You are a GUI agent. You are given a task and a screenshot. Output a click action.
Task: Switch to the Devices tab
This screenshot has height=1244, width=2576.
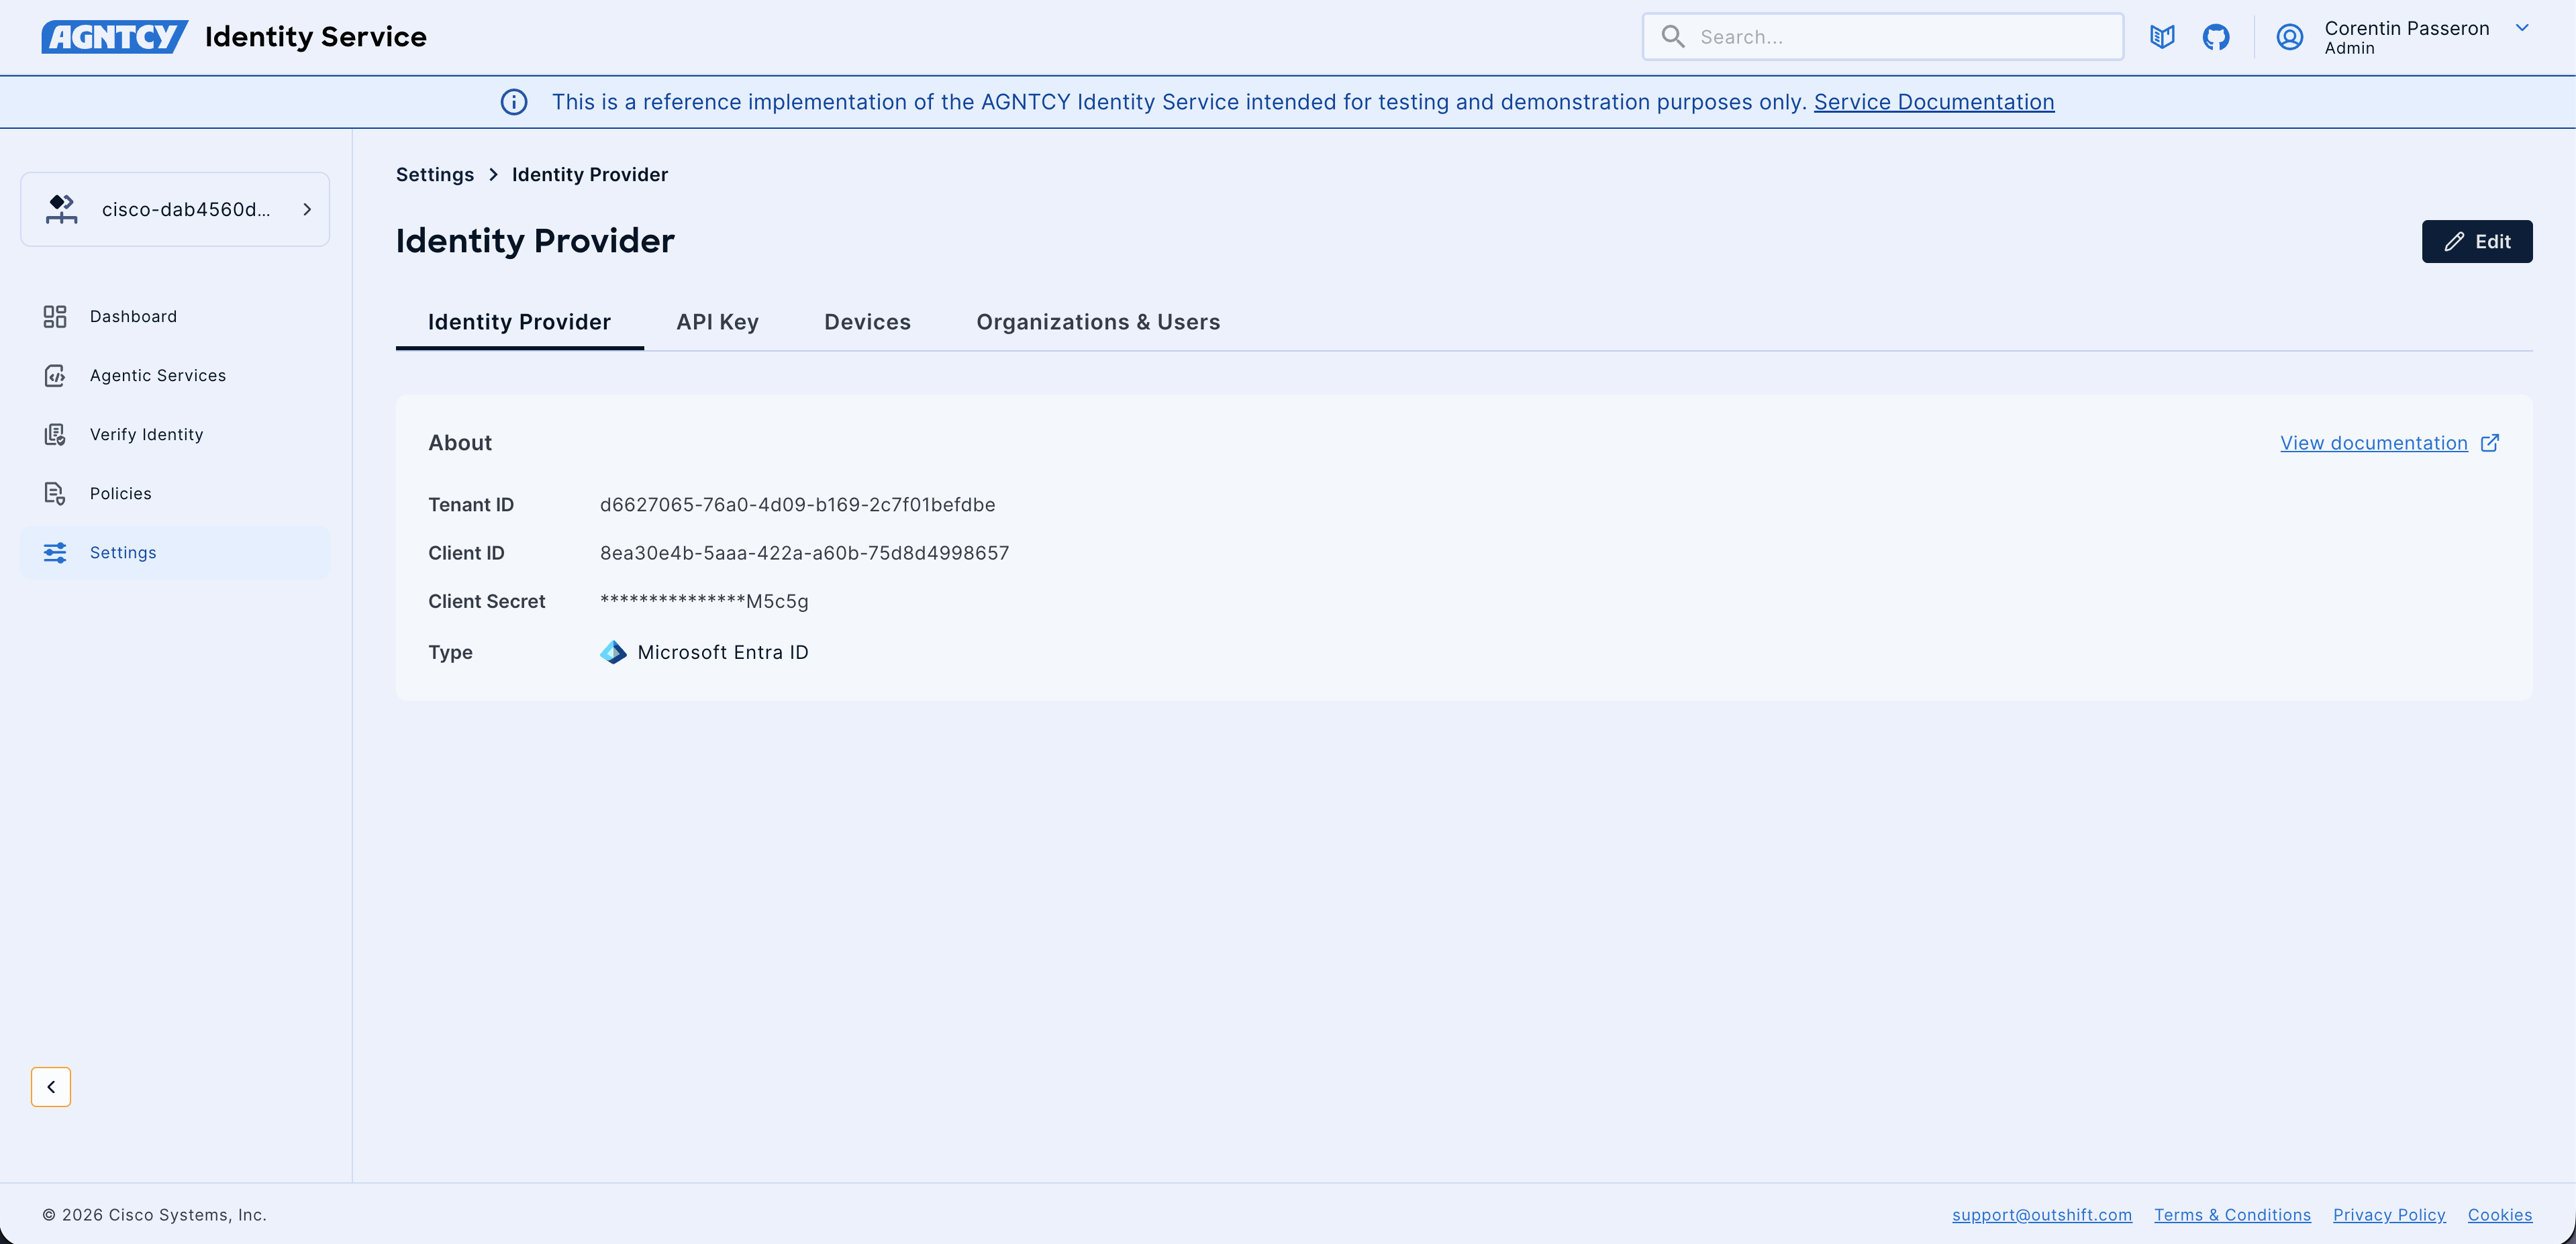pos(868,322)
